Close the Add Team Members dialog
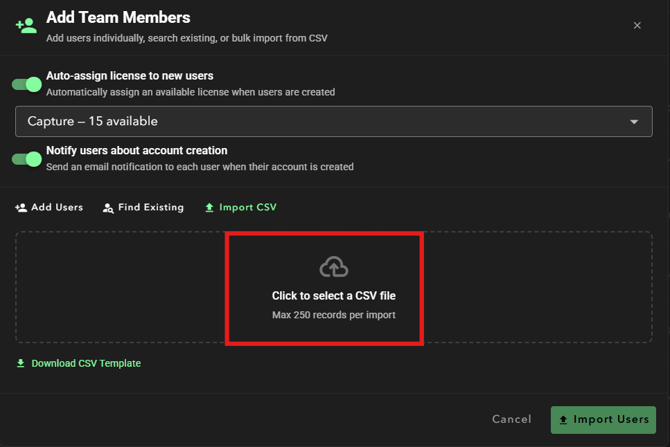Image resolution: width=670 pixels, height=447 pixels. click(637, 25)
